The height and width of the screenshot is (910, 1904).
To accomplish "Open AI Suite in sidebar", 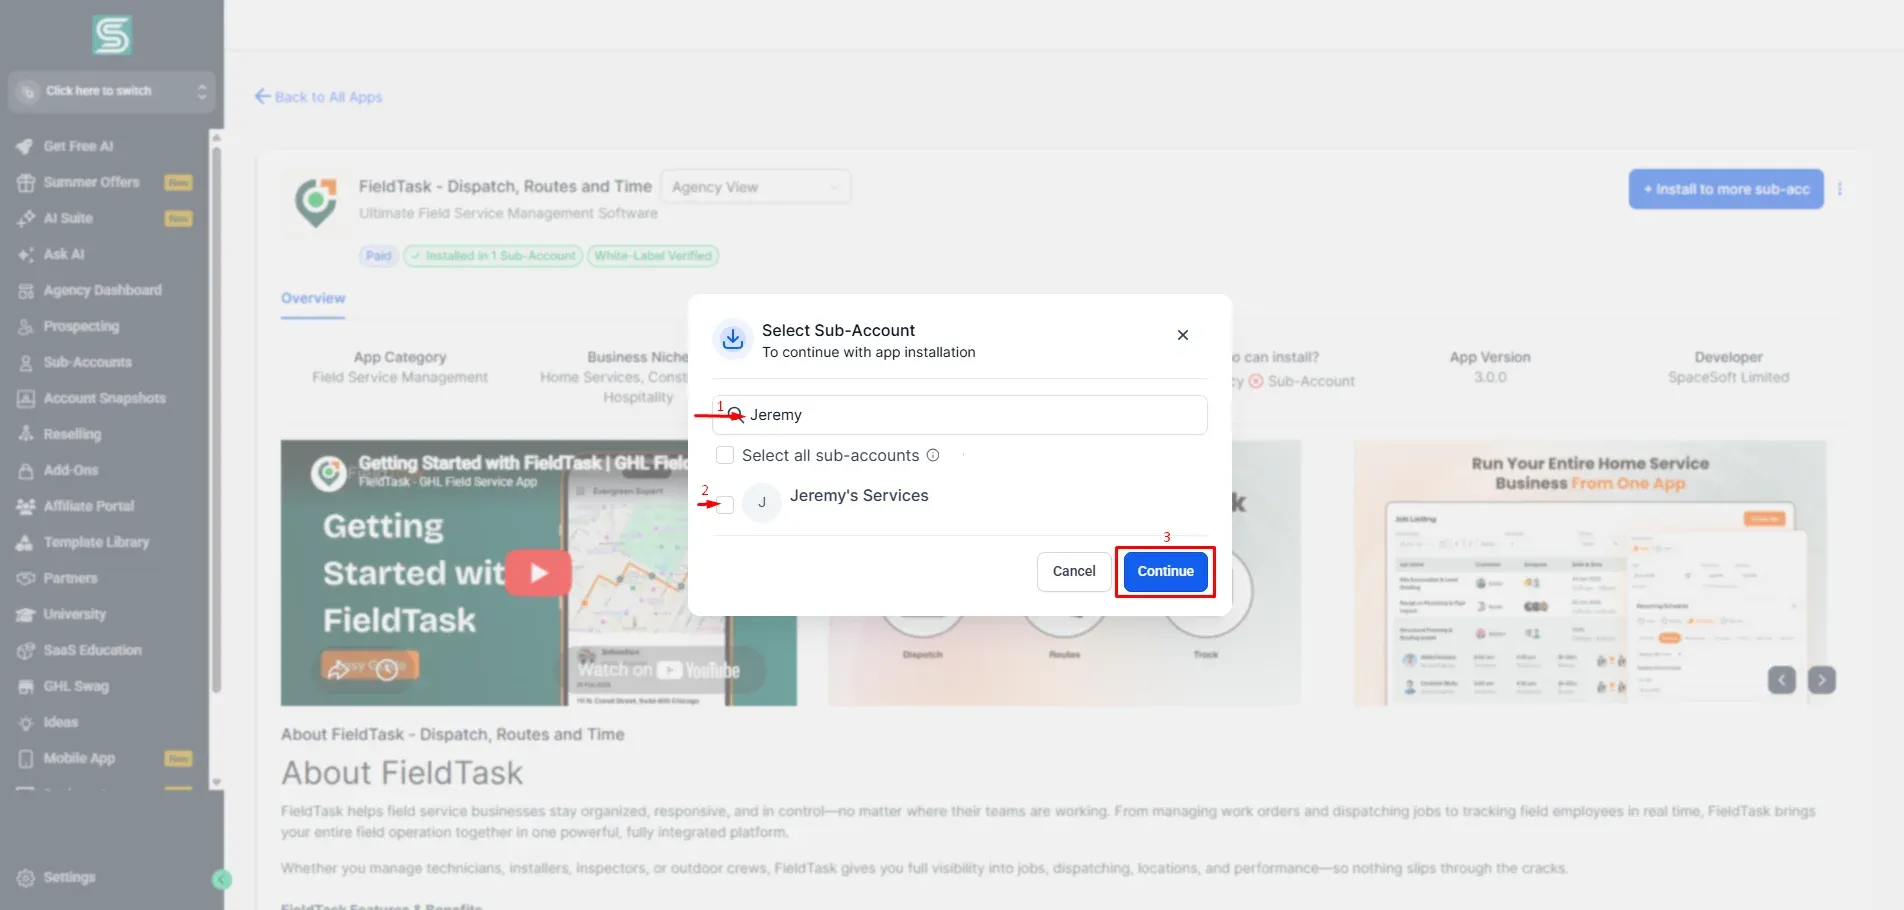I will click(68, 218).
